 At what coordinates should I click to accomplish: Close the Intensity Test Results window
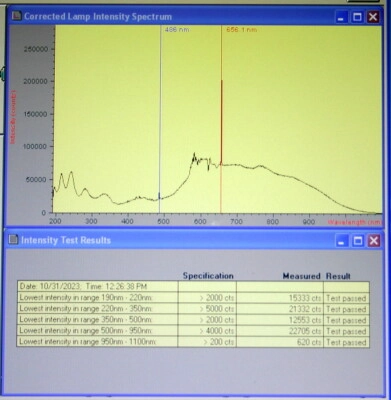pos(374,240)
